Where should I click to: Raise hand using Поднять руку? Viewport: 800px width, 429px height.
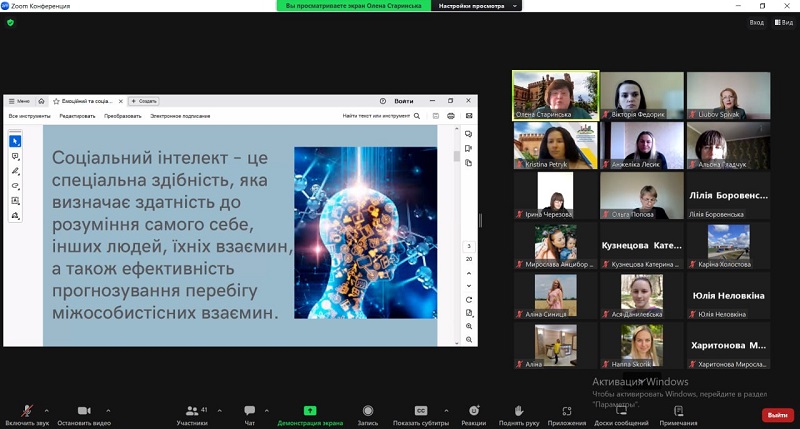click(518, 412)
